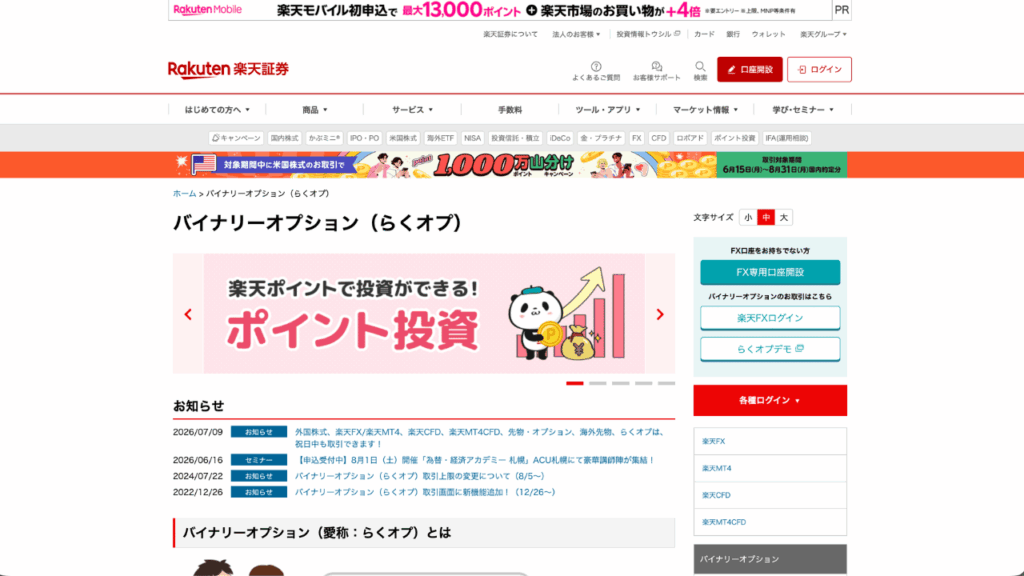1024x576 pixels.
Task: Open the らくオプデモ demo button
Action: (770, 349)
